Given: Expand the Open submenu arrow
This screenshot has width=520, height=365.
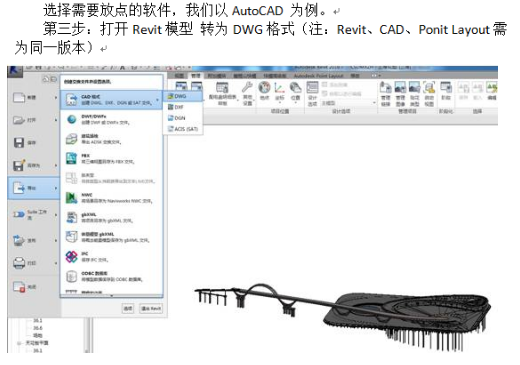Looking at the screenshot, I should pos(56,120).
